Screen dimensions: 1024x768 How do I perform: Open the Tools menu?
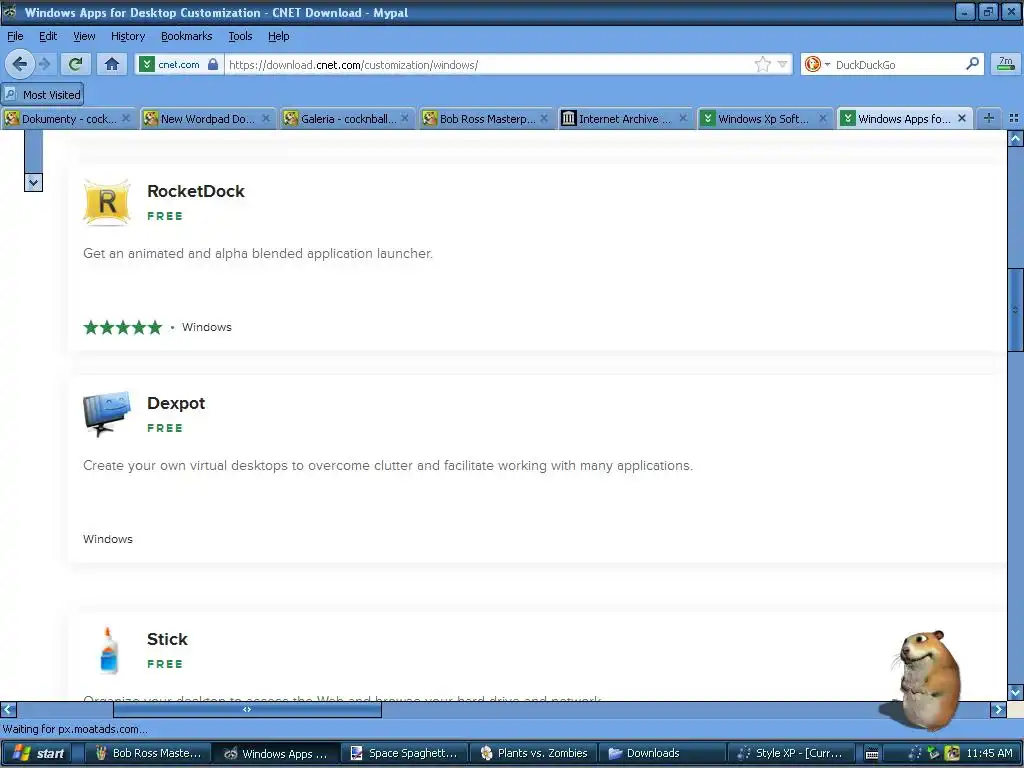pos(240,36)
